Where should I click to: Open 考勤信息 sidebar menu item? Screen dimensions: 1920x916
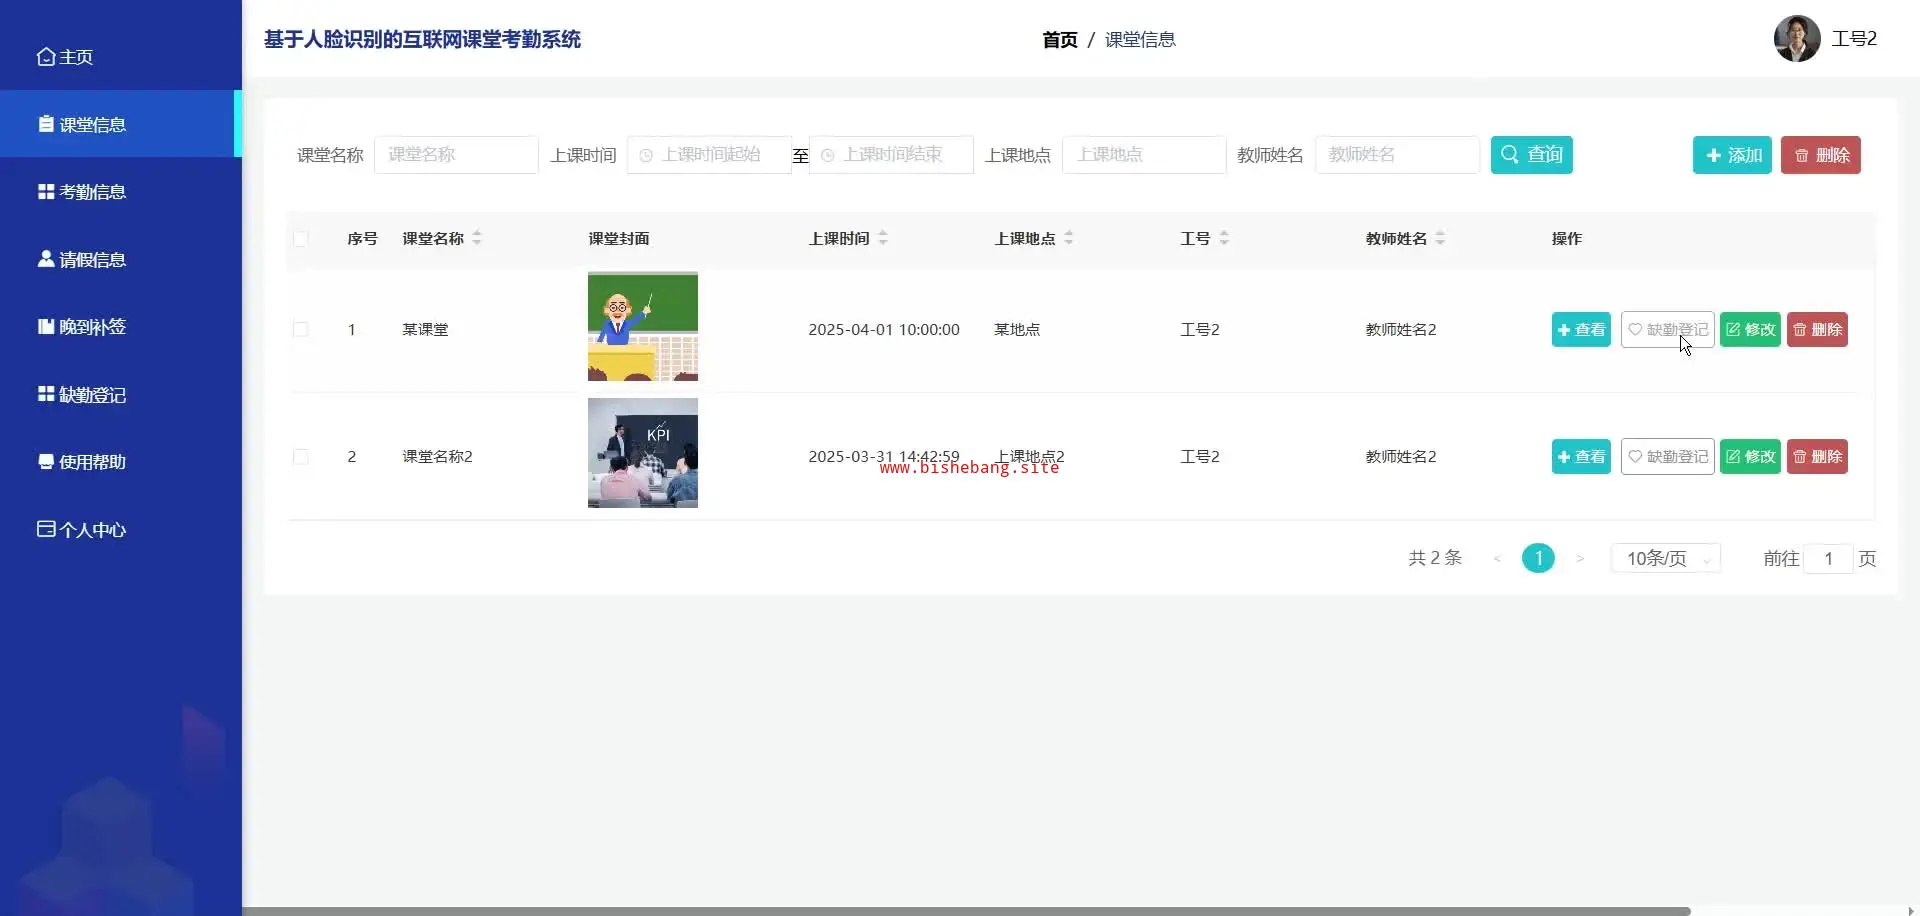[x=120, y=192]
